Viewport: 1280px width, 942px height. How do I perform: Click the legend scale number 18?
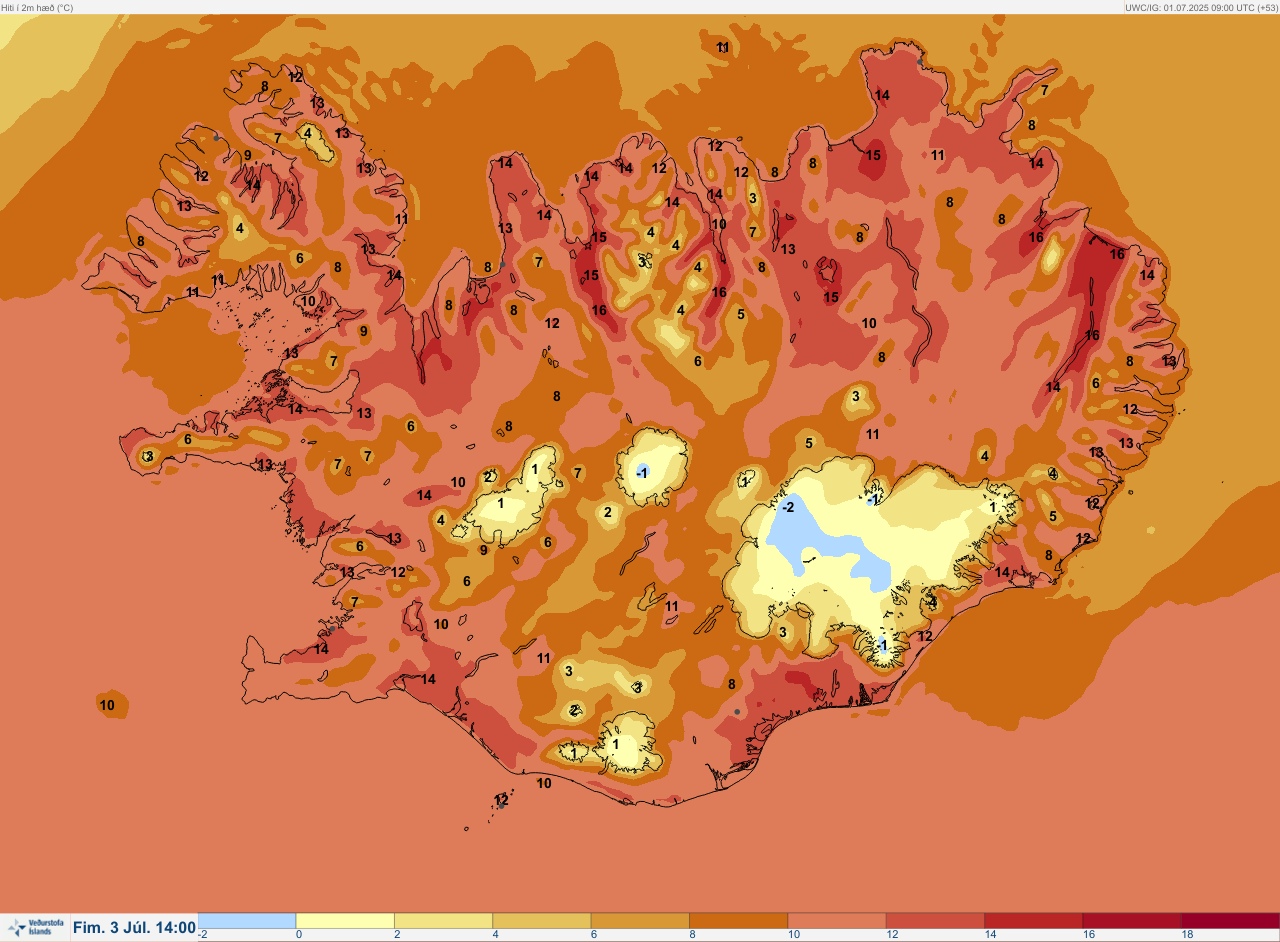(x=1187, y=935)
